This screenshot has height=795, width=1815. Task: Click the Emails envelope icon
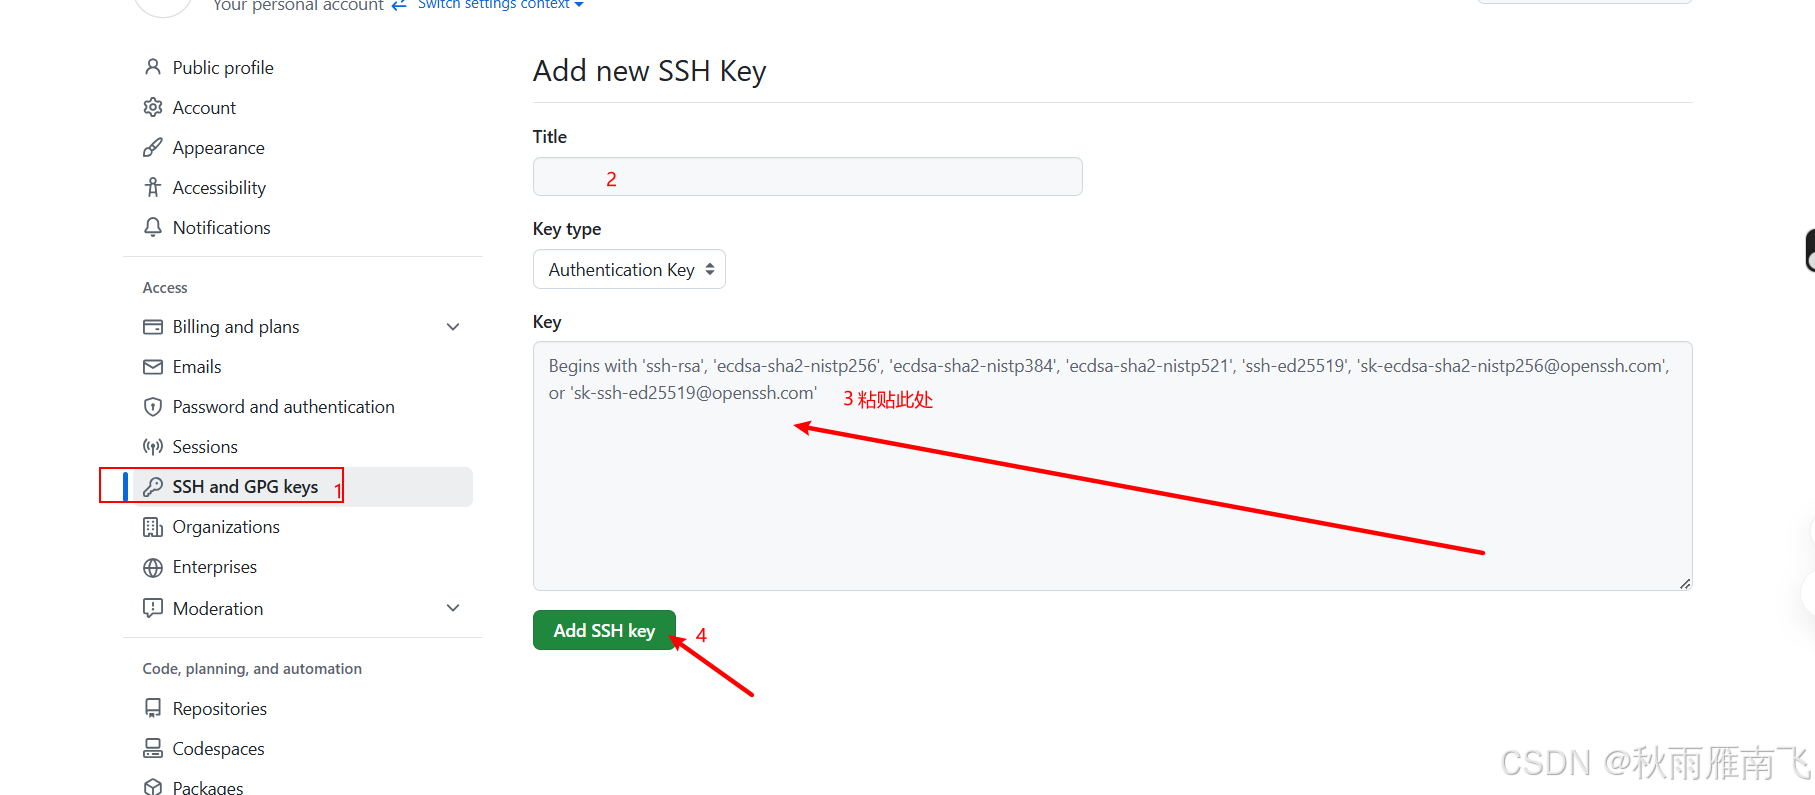click(153, 367)
